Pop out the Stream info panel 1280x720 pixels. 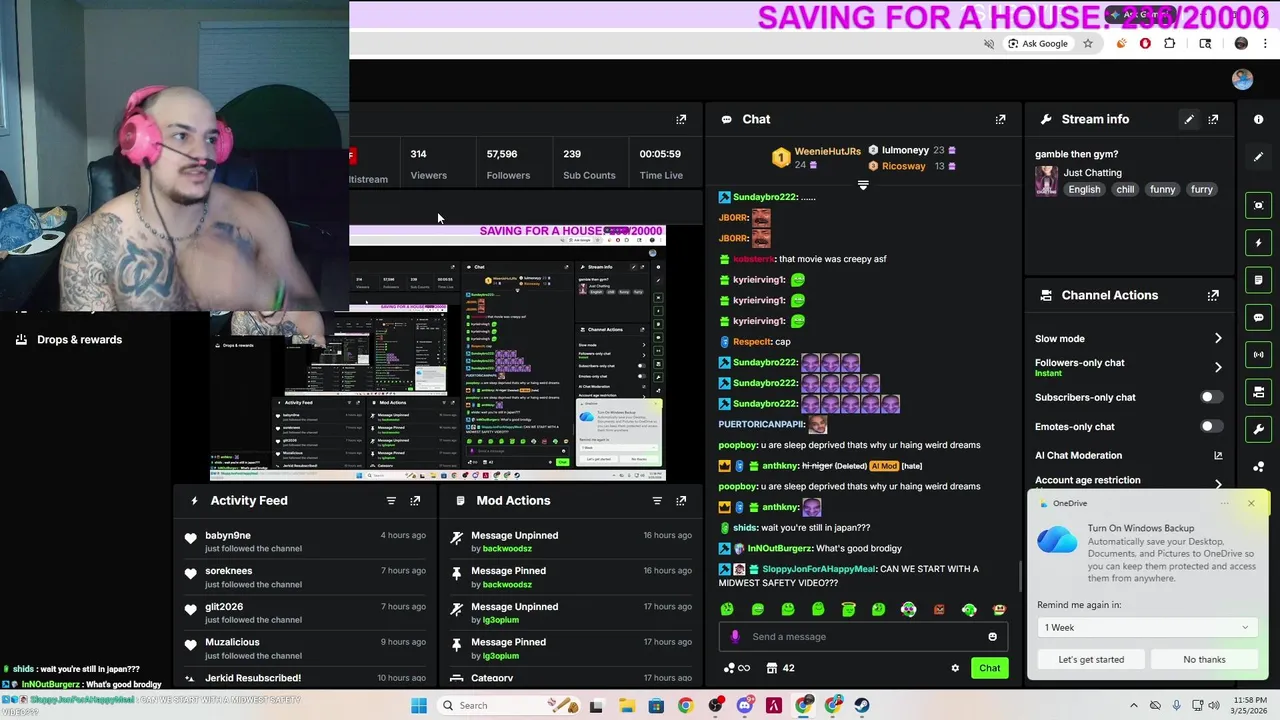click(x=1213, y=119)
